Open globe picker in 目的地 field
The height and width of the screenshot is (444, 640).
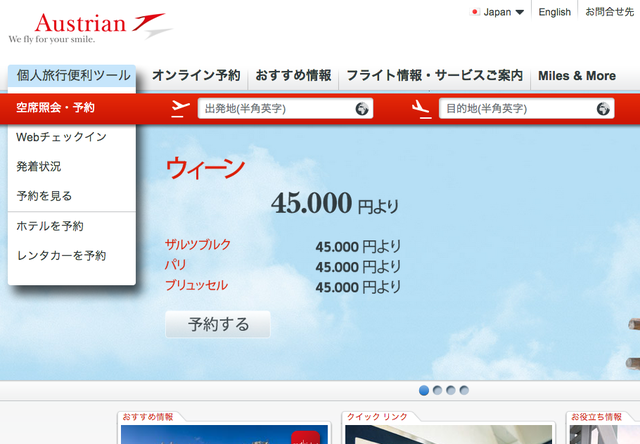[x=603, y=109]
